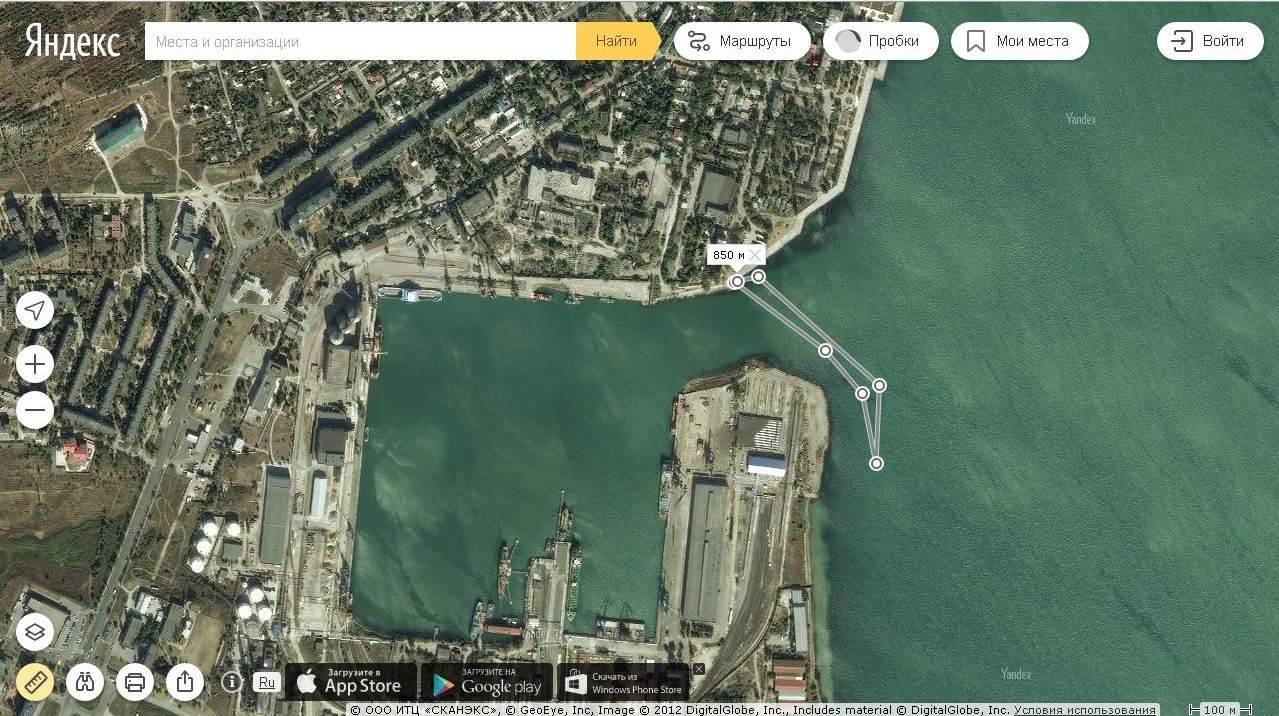Image resolution: width=1279 pixels, height=716 pixels.
Task: Open the round info icon
Action: [x=232, y=682]
